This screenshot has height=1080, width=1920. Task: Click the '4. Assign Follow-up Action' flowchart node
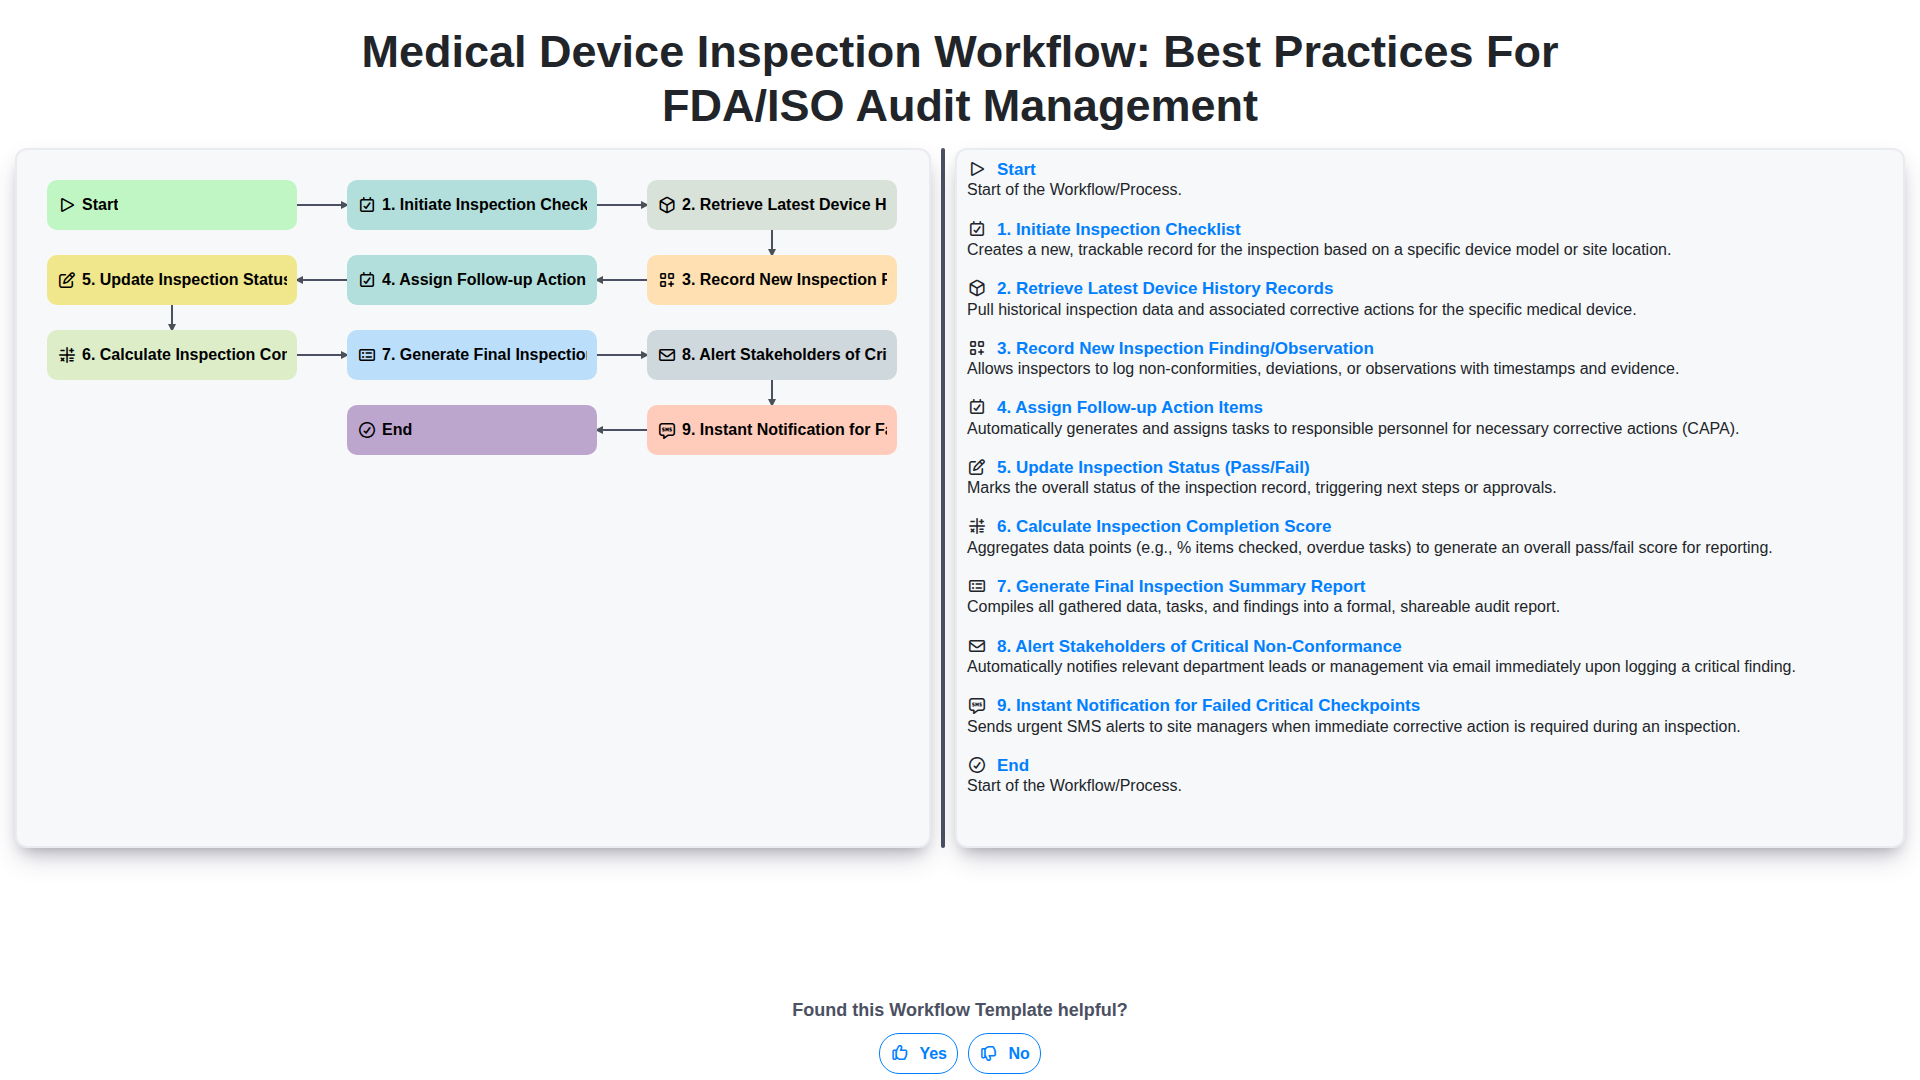(x=472, y=280)
